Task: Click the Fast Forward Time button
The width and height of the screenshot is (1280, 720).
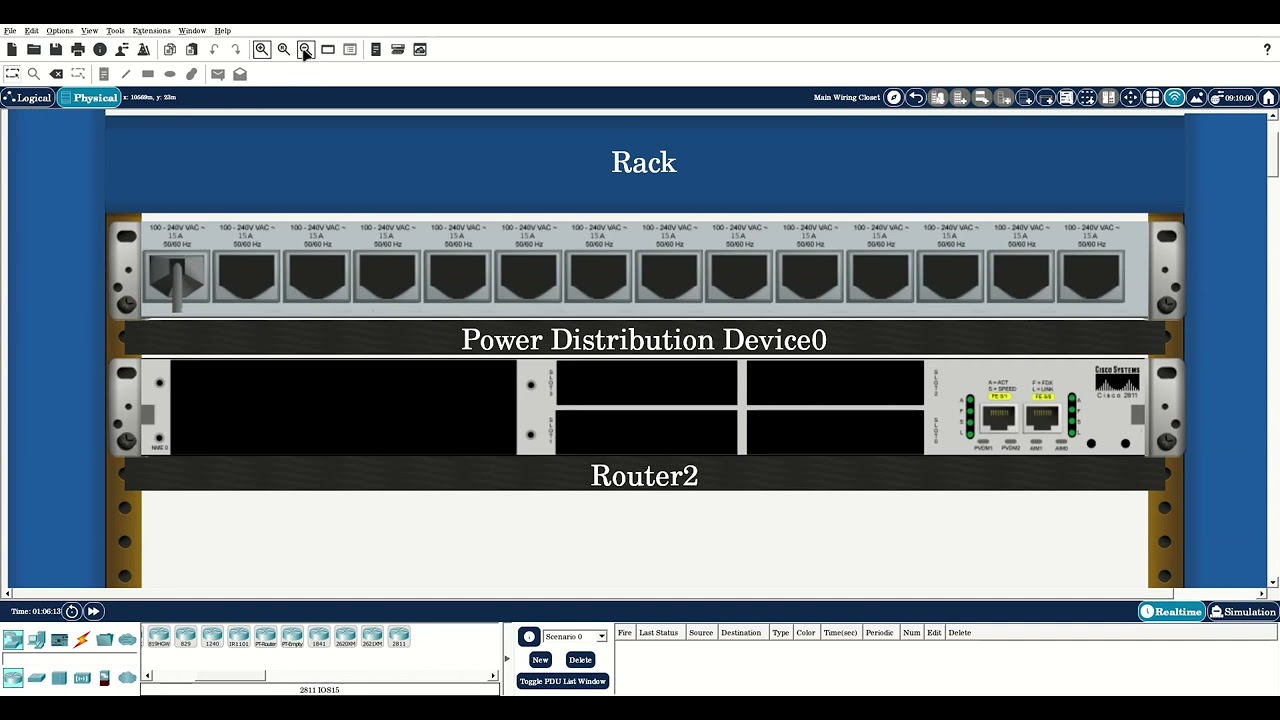Action: (x=93, y=611)
